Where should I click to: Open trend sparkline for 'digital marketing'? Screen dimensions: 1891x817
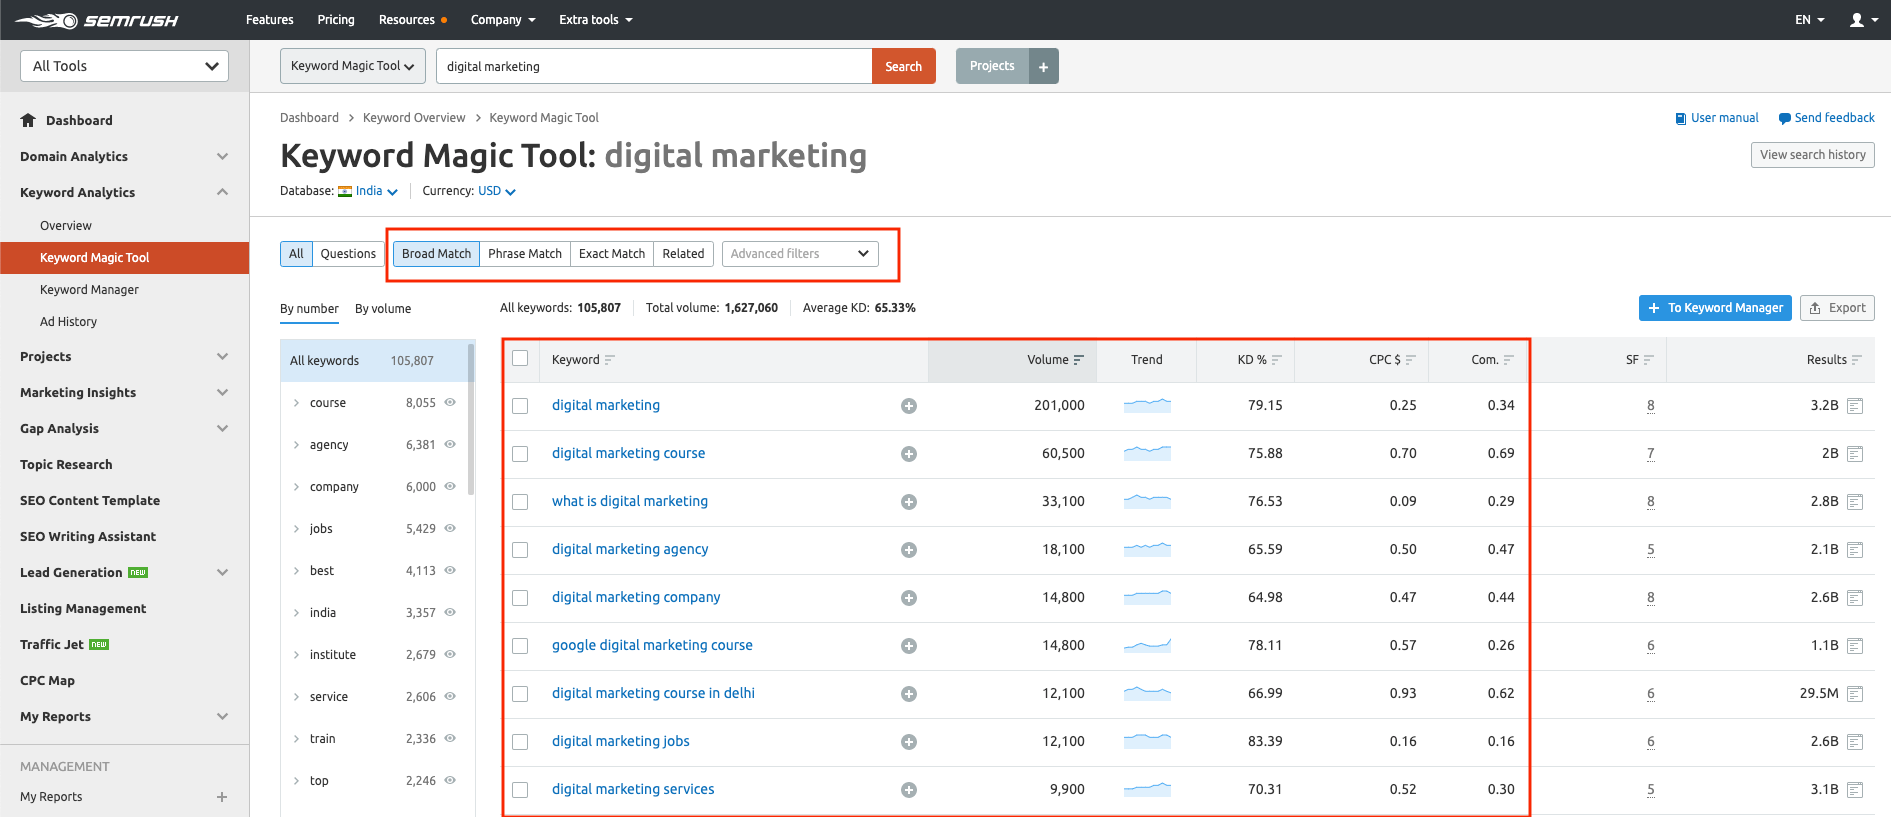point(1147,405)
